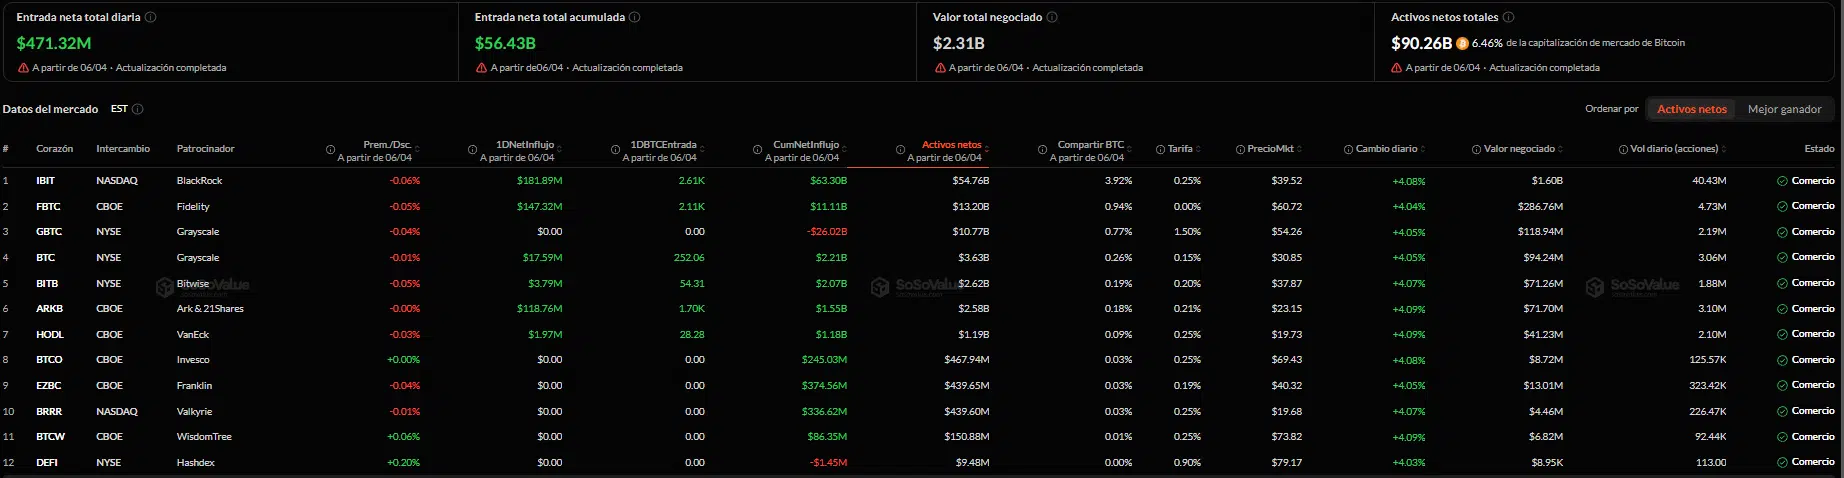This screenshot has width=1844, height=478.
Task: Sort by Vol diario (acciones) arrows
Action: tap(1724, 149)
